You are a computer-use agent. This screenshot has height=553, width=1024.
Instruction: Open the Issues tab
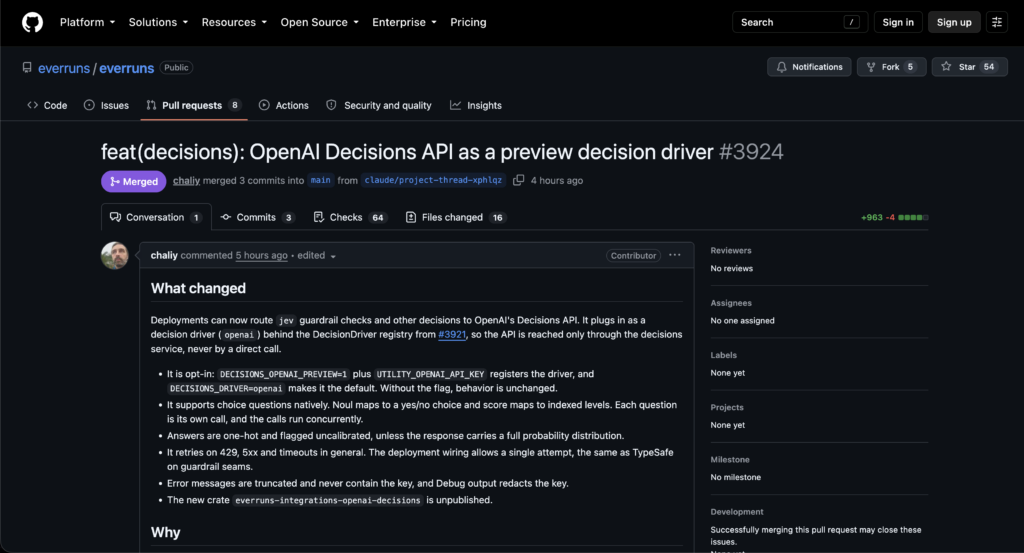[106, 105]
